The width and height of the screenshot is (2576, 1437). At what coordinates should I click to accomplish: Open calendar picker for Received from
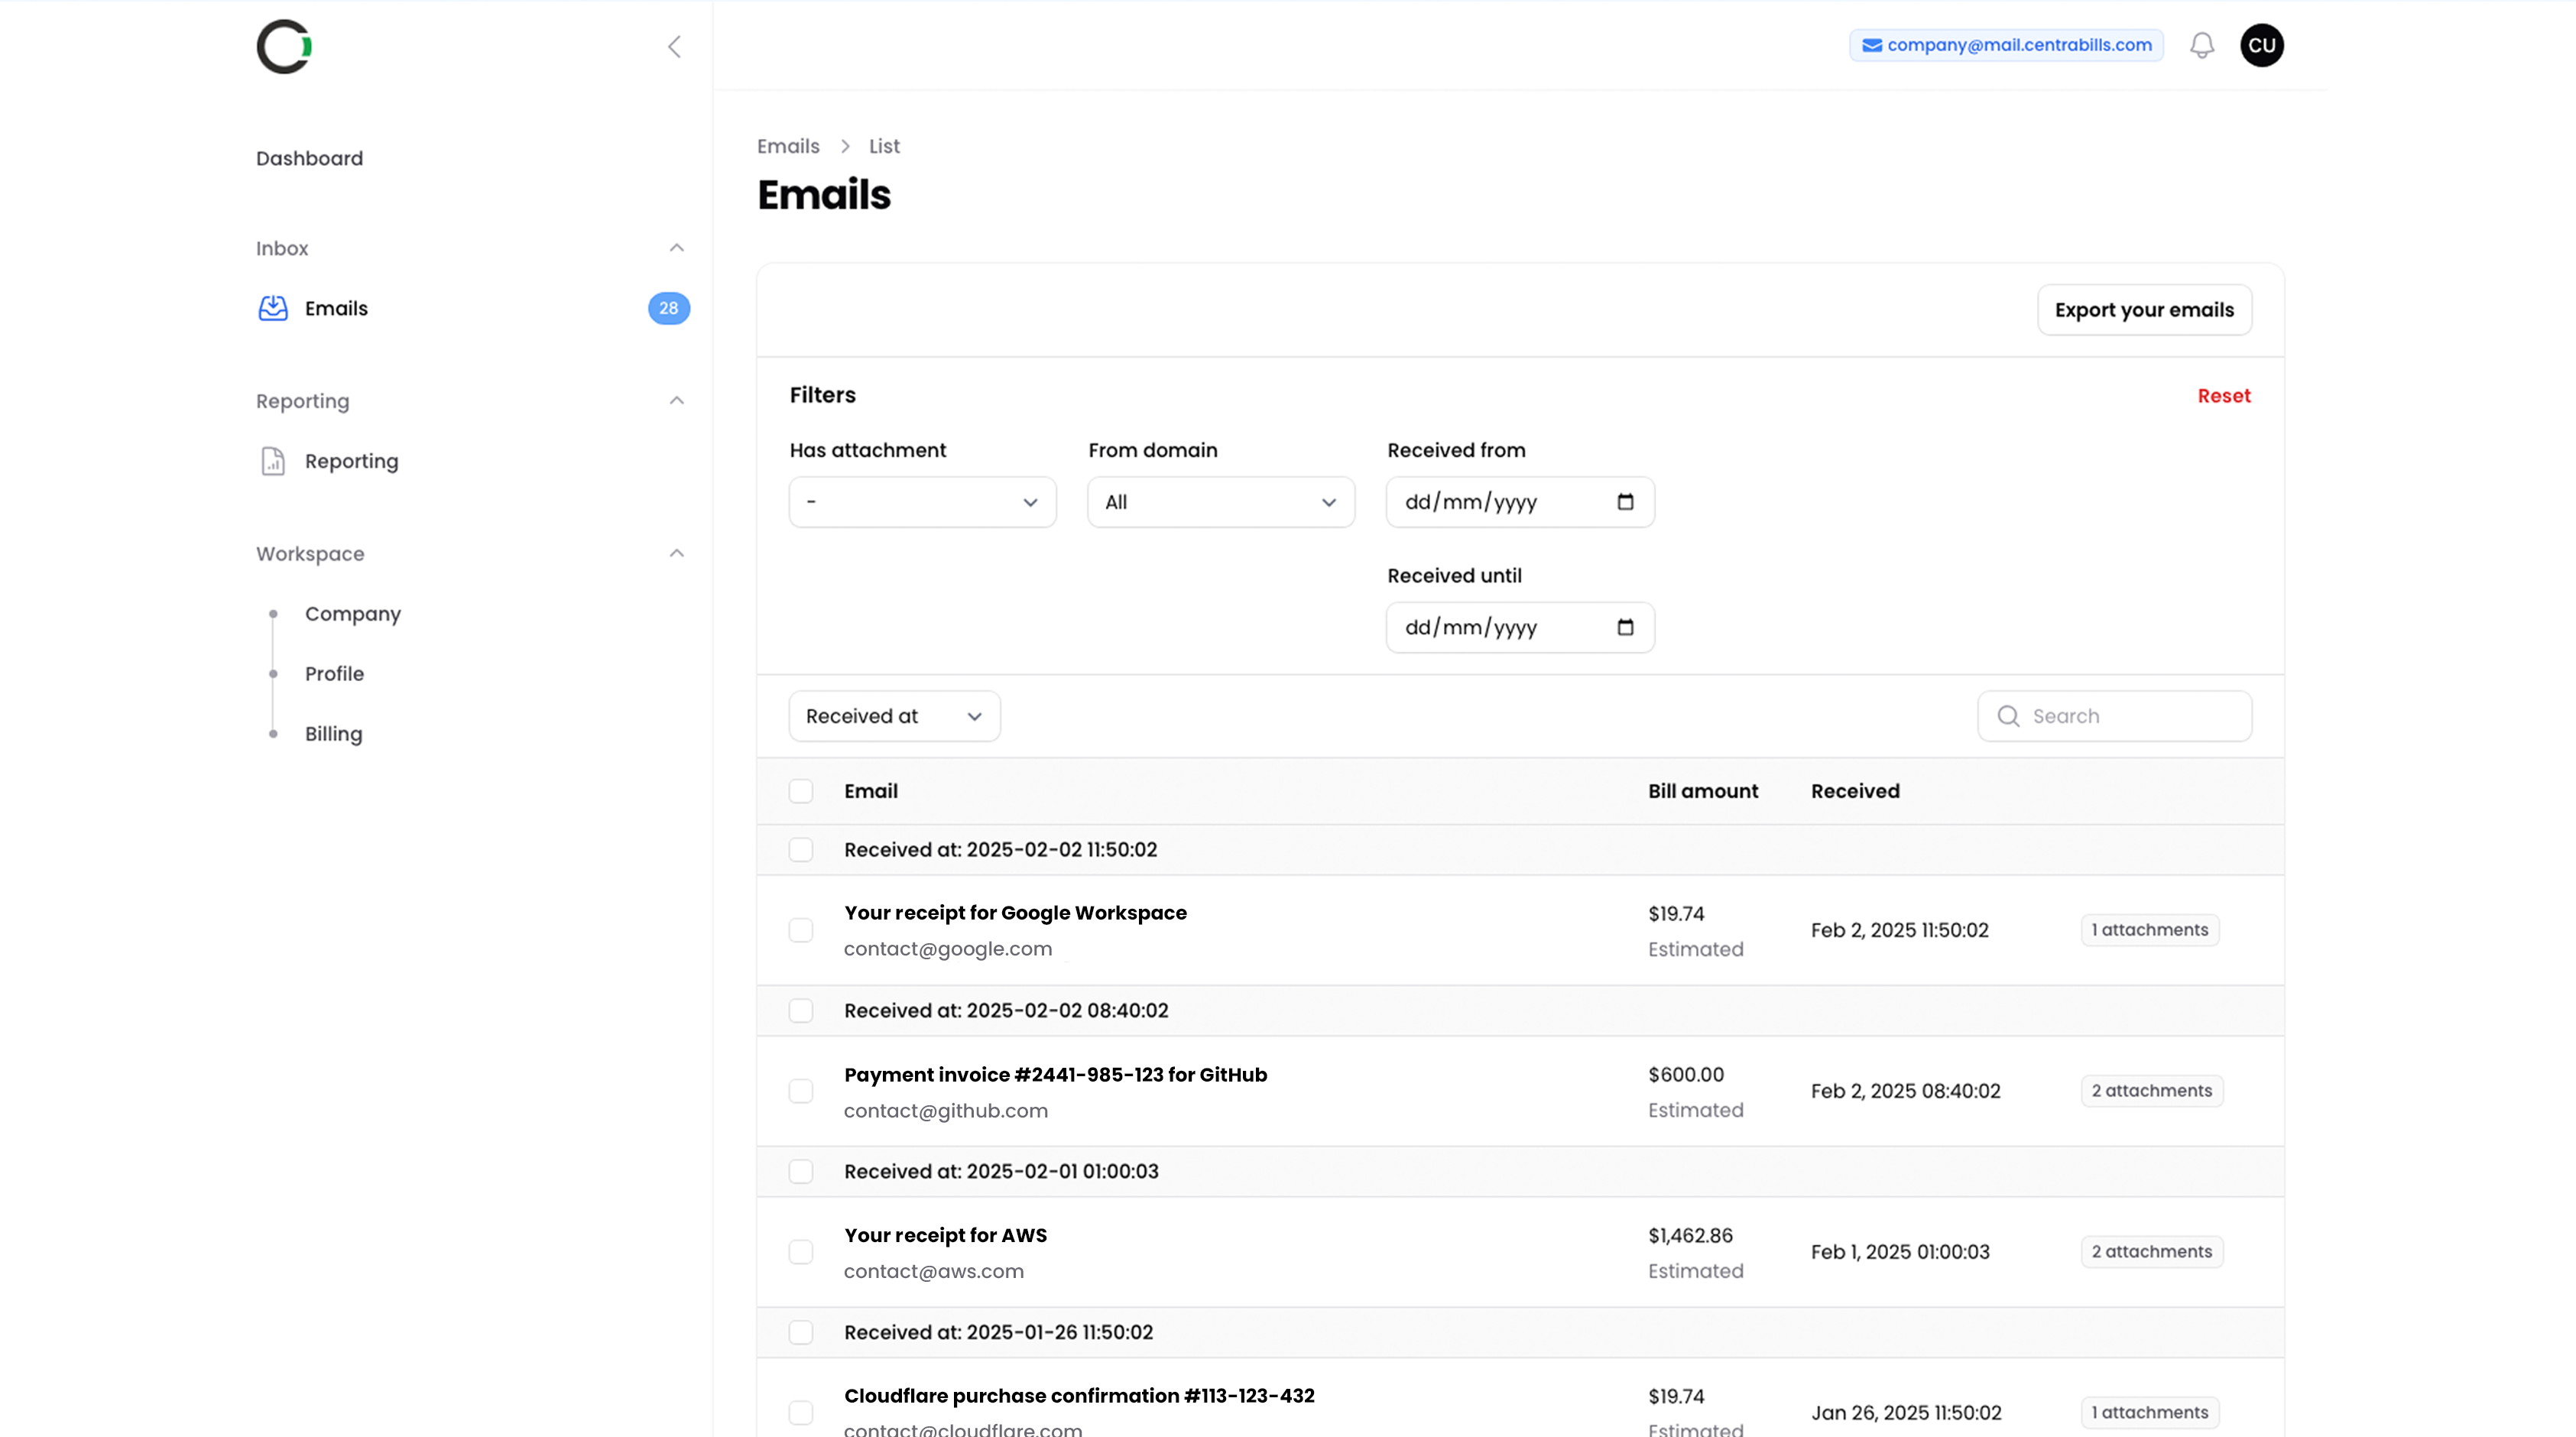[x=1625, y=502]
